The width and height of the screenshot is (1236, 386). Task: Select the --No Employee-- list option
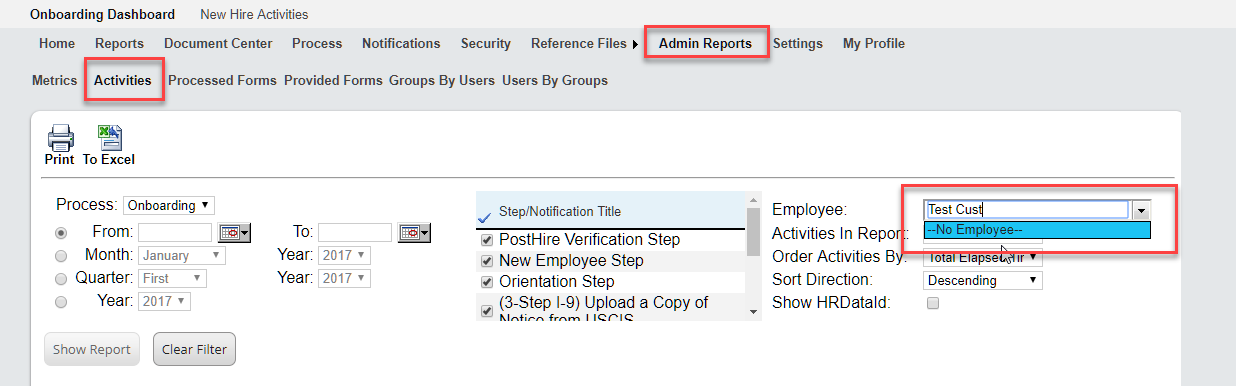(1037, 230)
